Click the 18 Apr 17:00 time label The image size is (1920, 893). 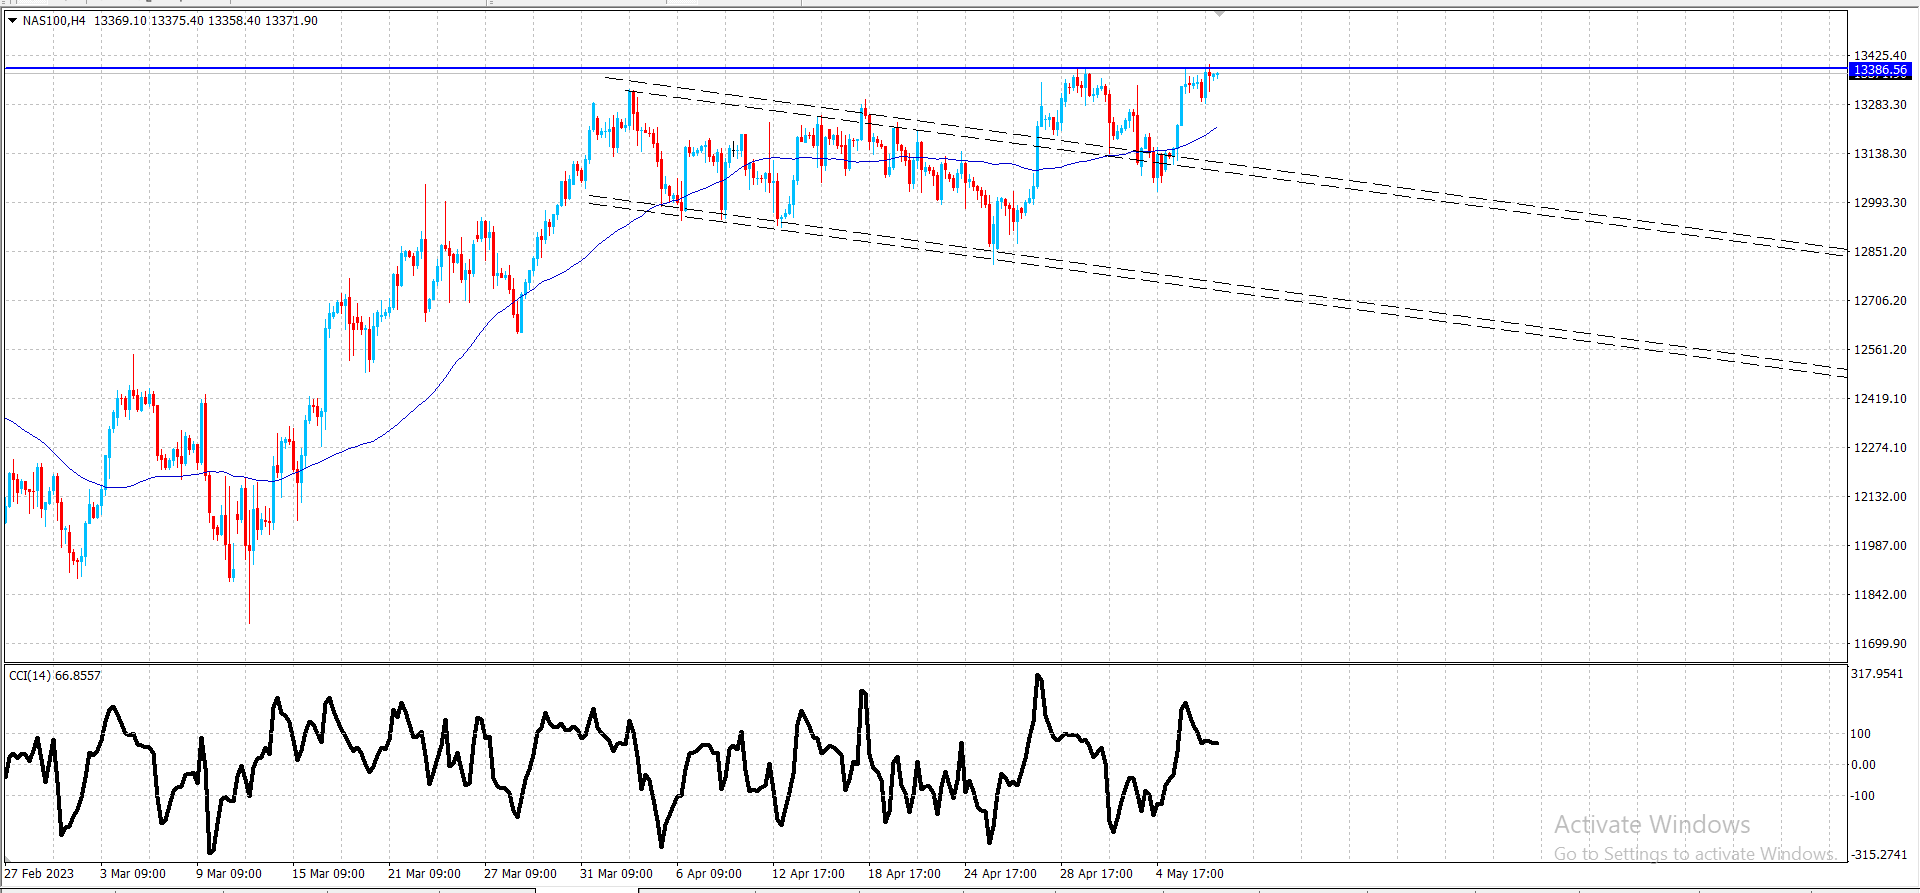point(905,874)
